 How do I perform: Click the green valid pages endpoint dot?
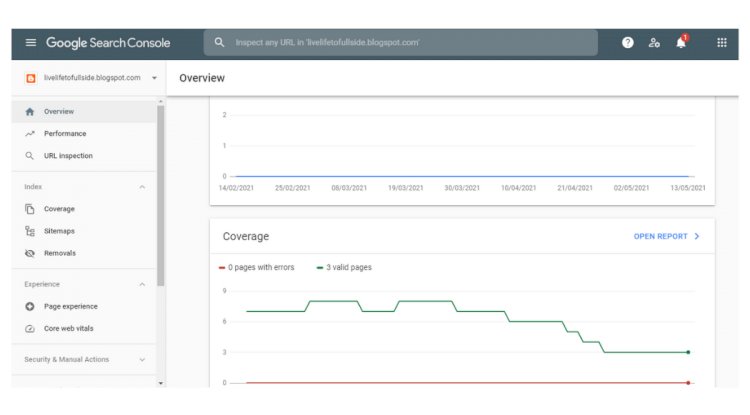coord(688,352)
